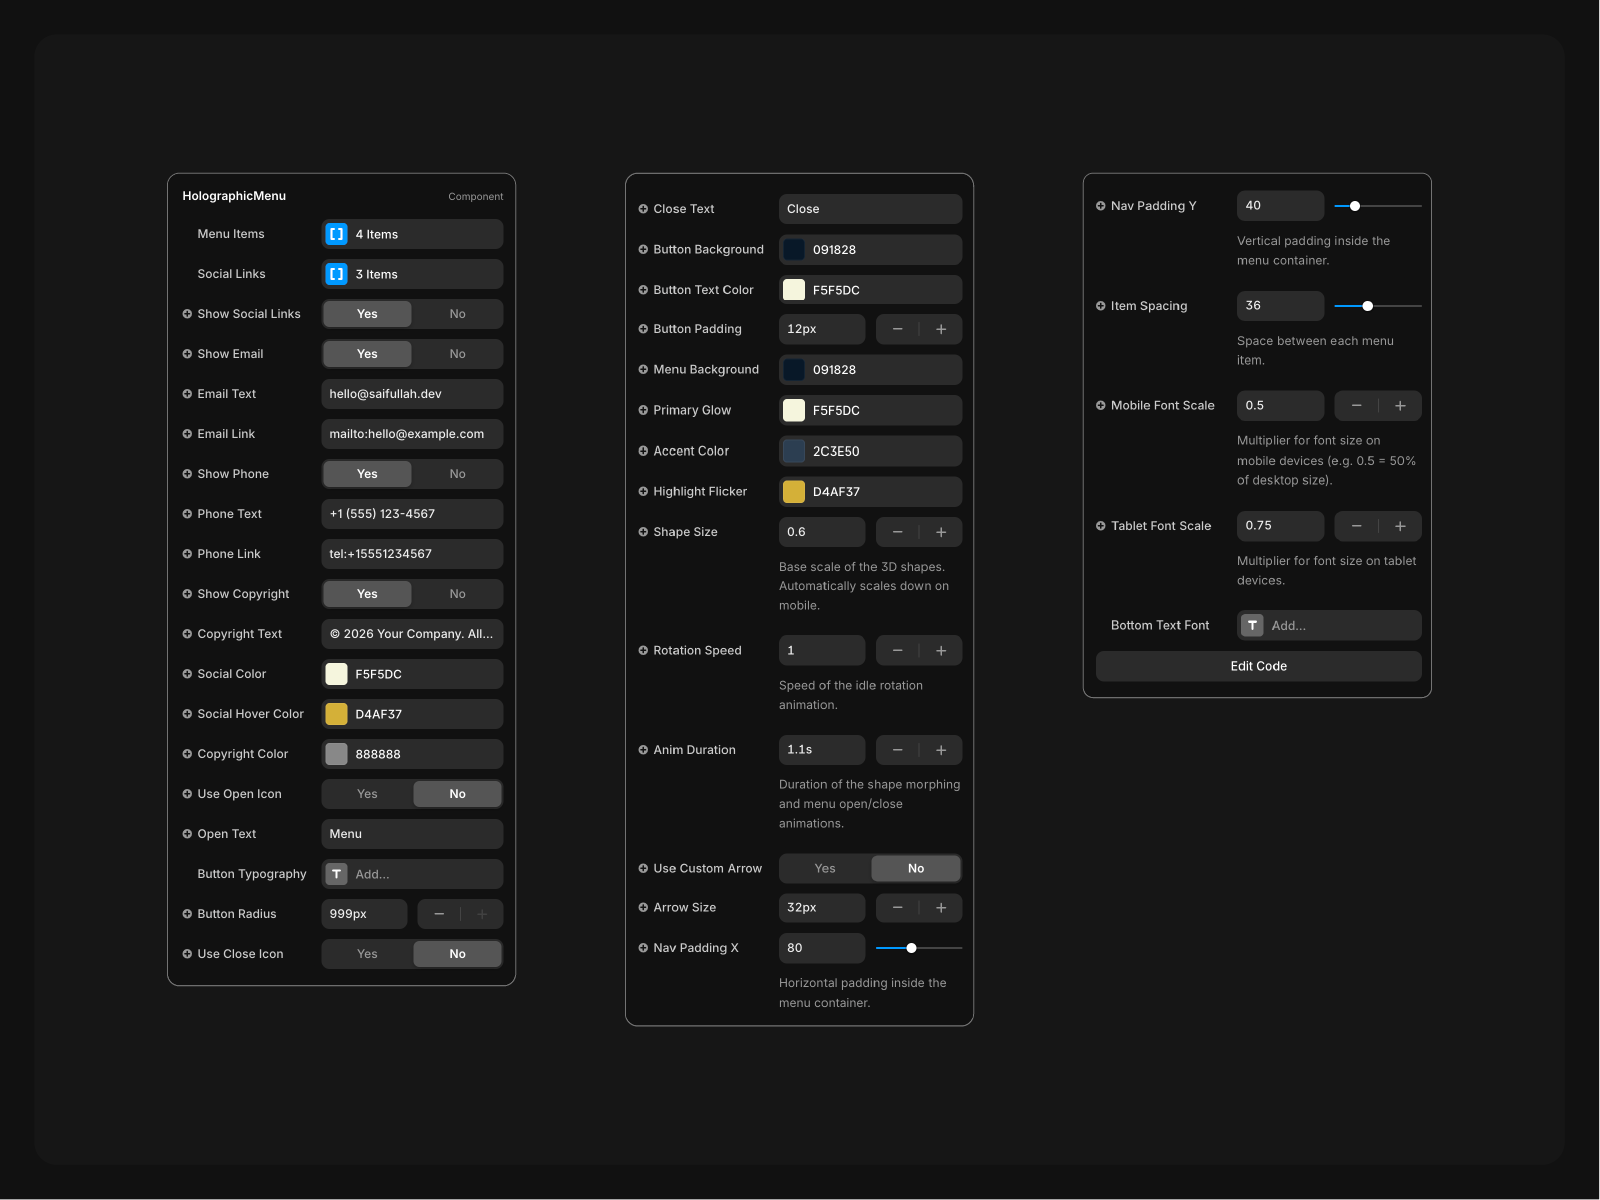Increase Button Padding with plus stepper
This screenshot has width=1600, height=1200.
(941, 330)
